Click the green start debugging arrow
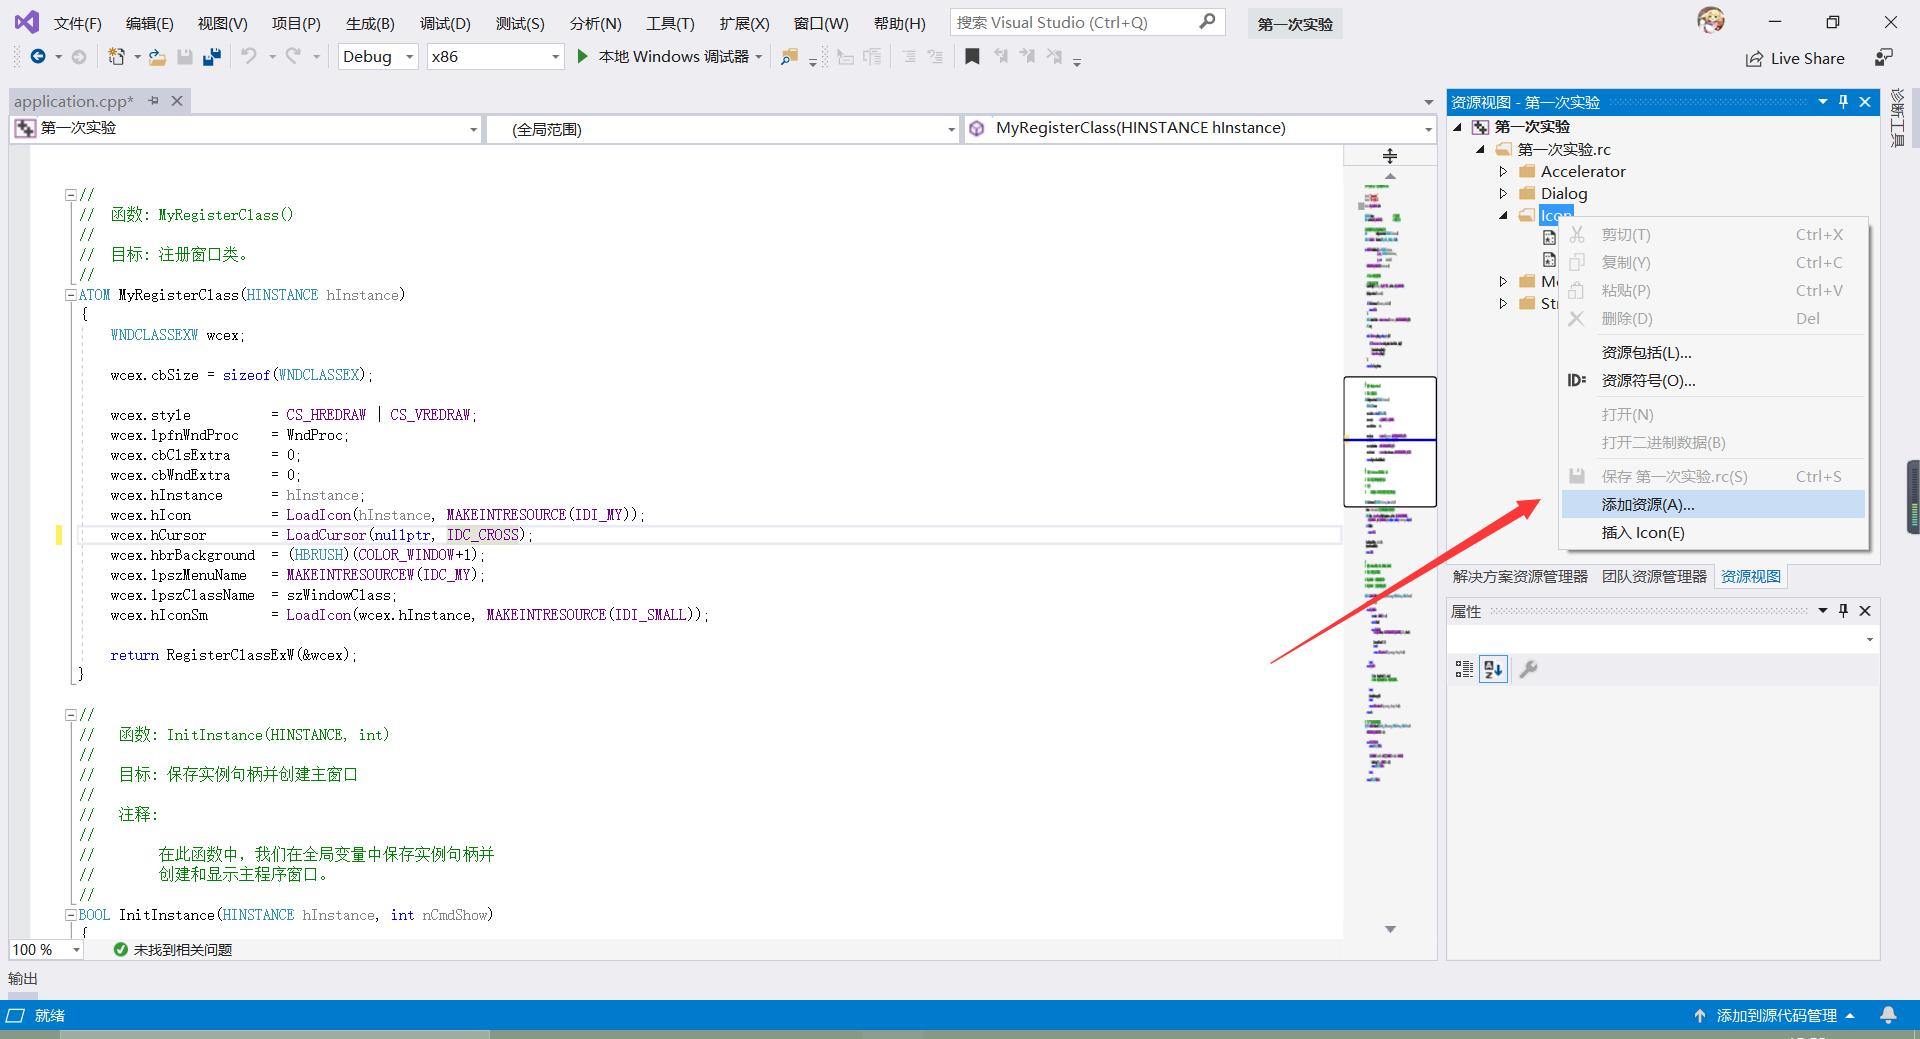This screenshot has width=1920, height=1039. pos(582,57)
